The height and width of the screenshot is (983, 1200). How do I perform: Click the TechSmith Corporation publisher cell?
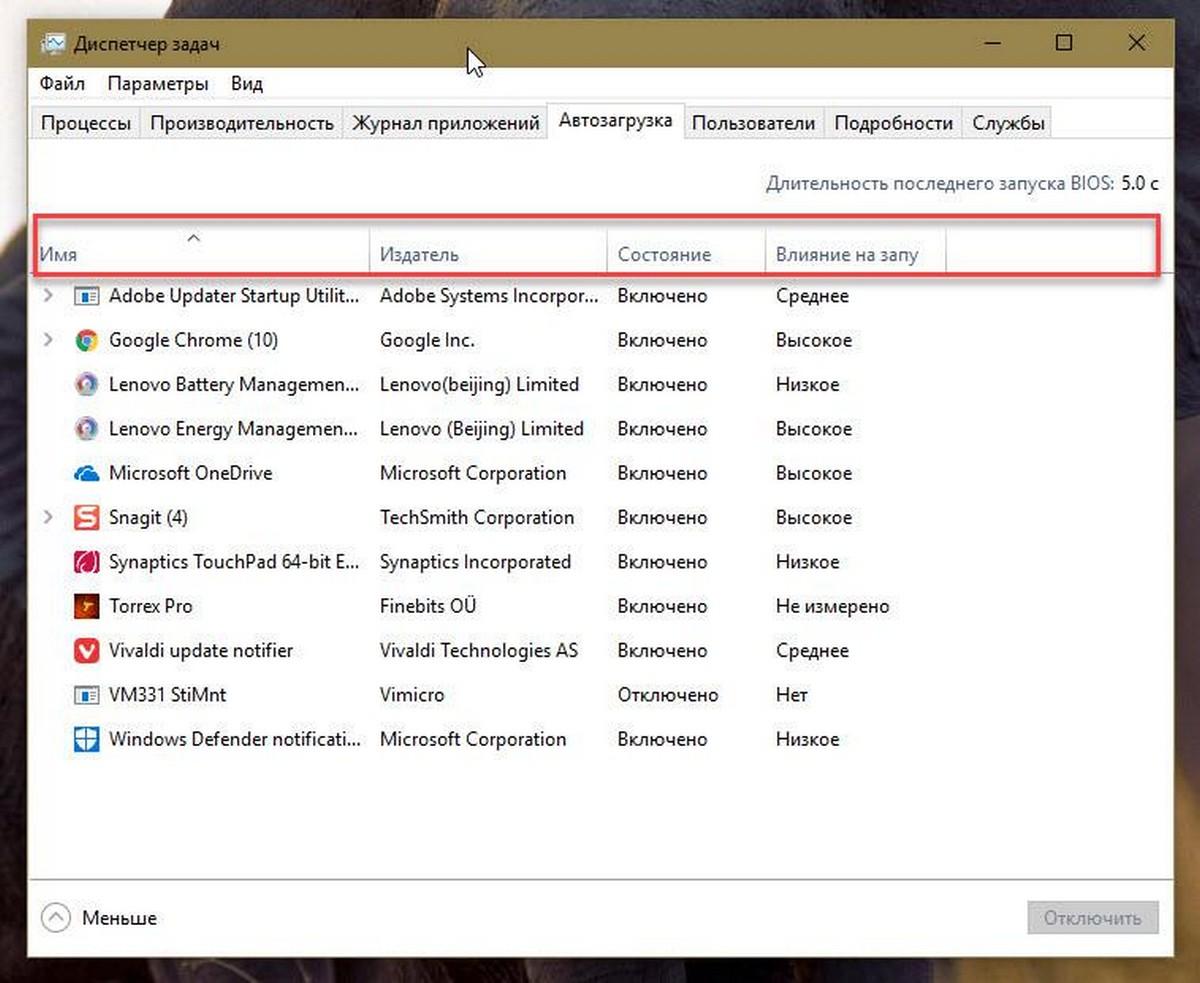pyautogui.click(x=477, y=518)
